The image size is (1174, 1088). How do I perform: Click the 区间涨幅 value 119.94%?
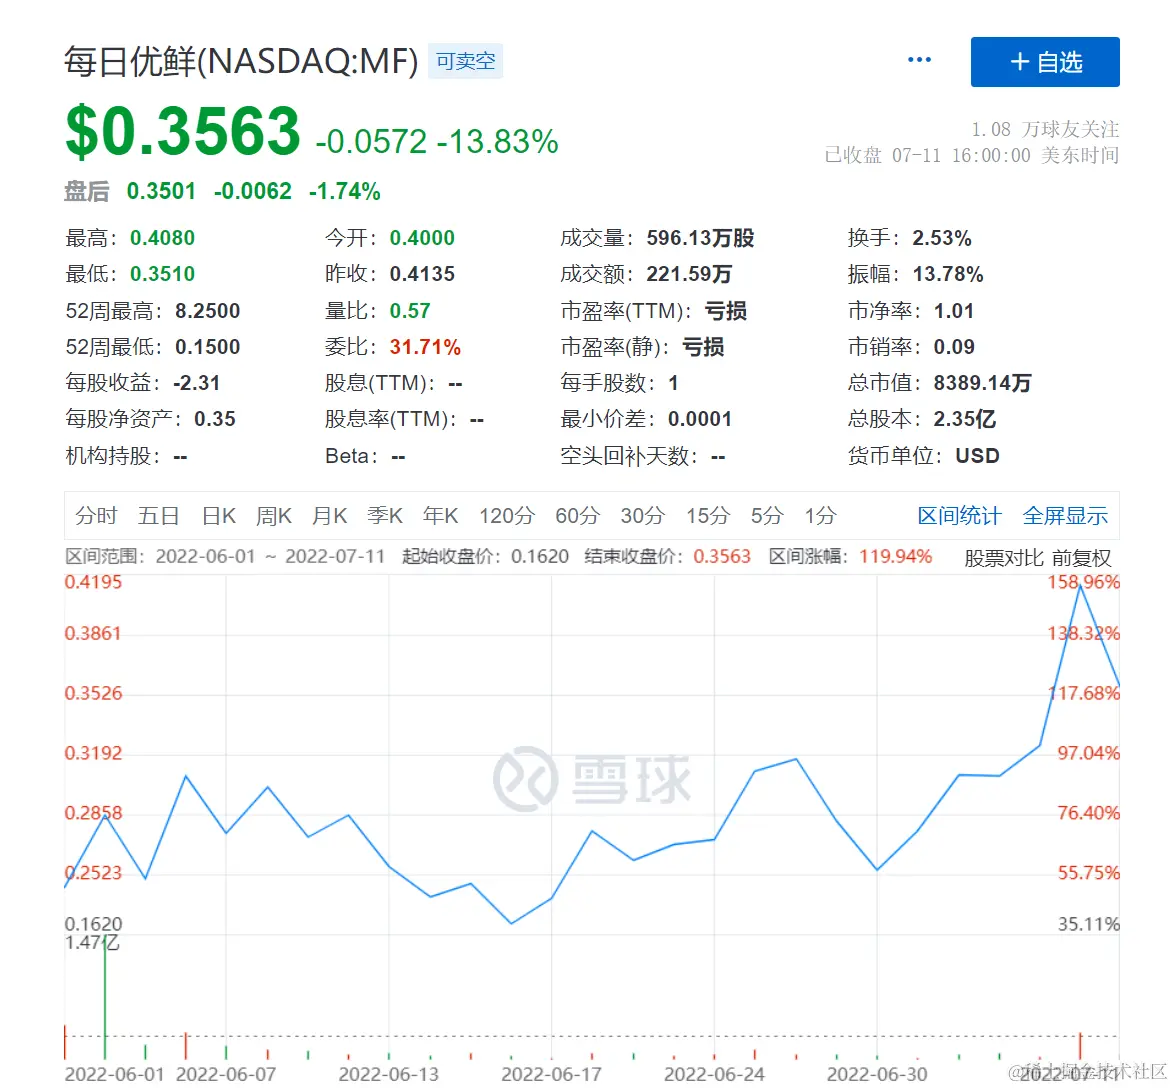(x=895, y=556)
